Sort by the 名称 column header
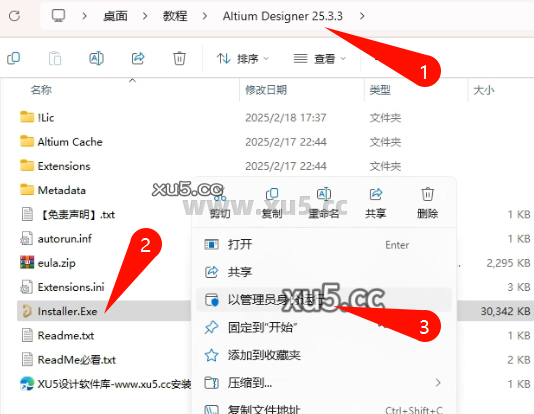Screen dimensions: 534x414 click(x=41, y=90)
